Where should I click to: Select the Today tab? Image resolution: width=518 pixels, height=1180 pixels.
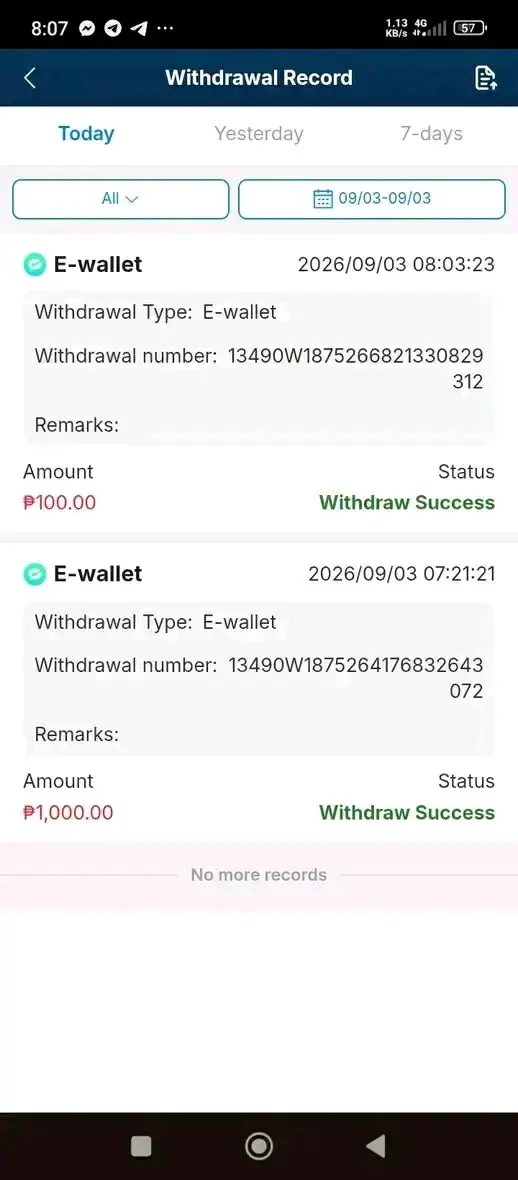tap(87, 134)
